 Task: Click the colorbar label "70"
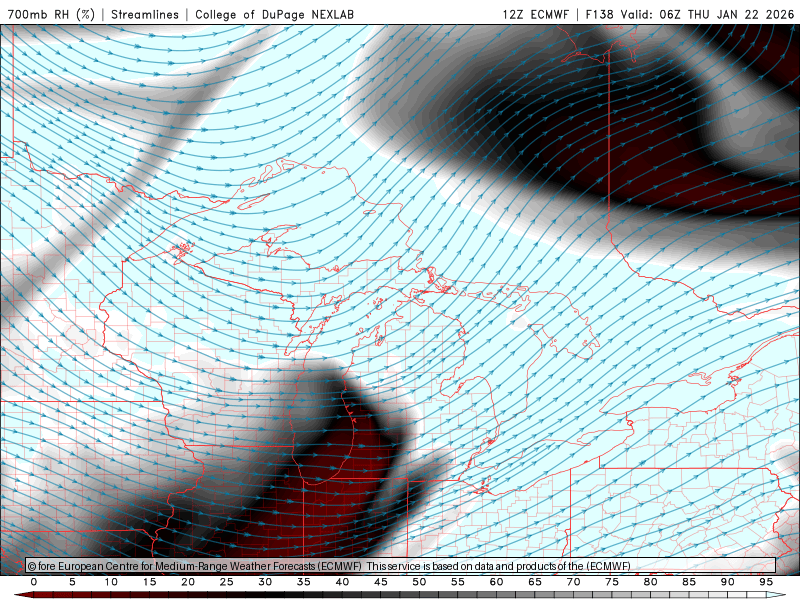[x=573, y=582]
